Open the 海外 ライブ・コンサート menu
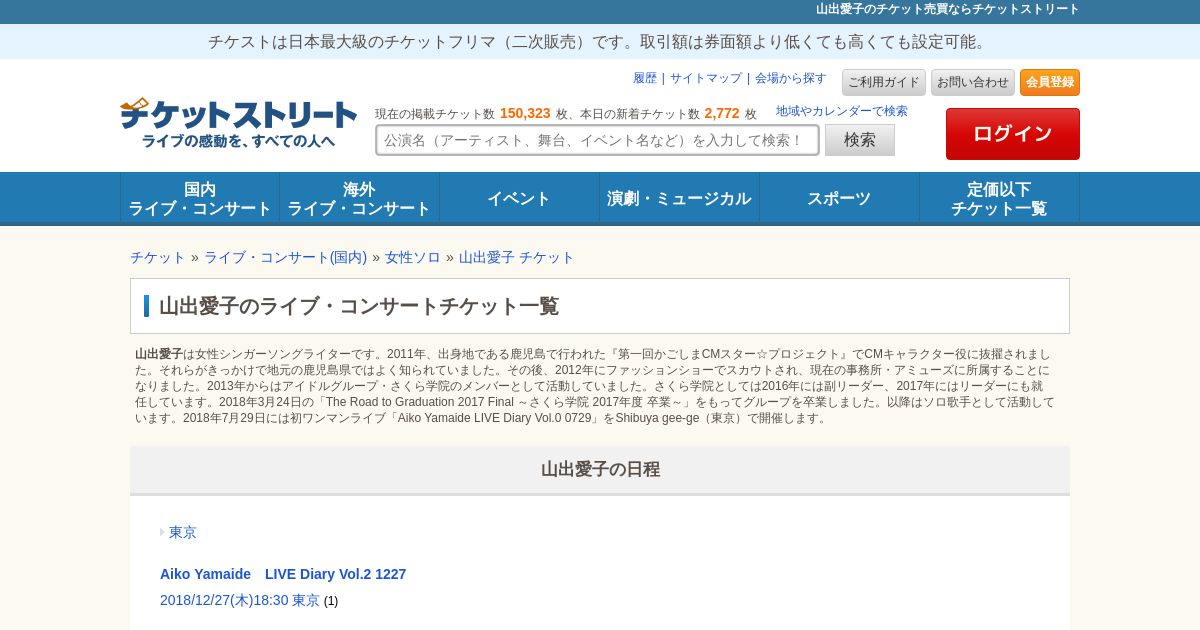Viewport: 1200px width, 630px height. pos(359,198)
